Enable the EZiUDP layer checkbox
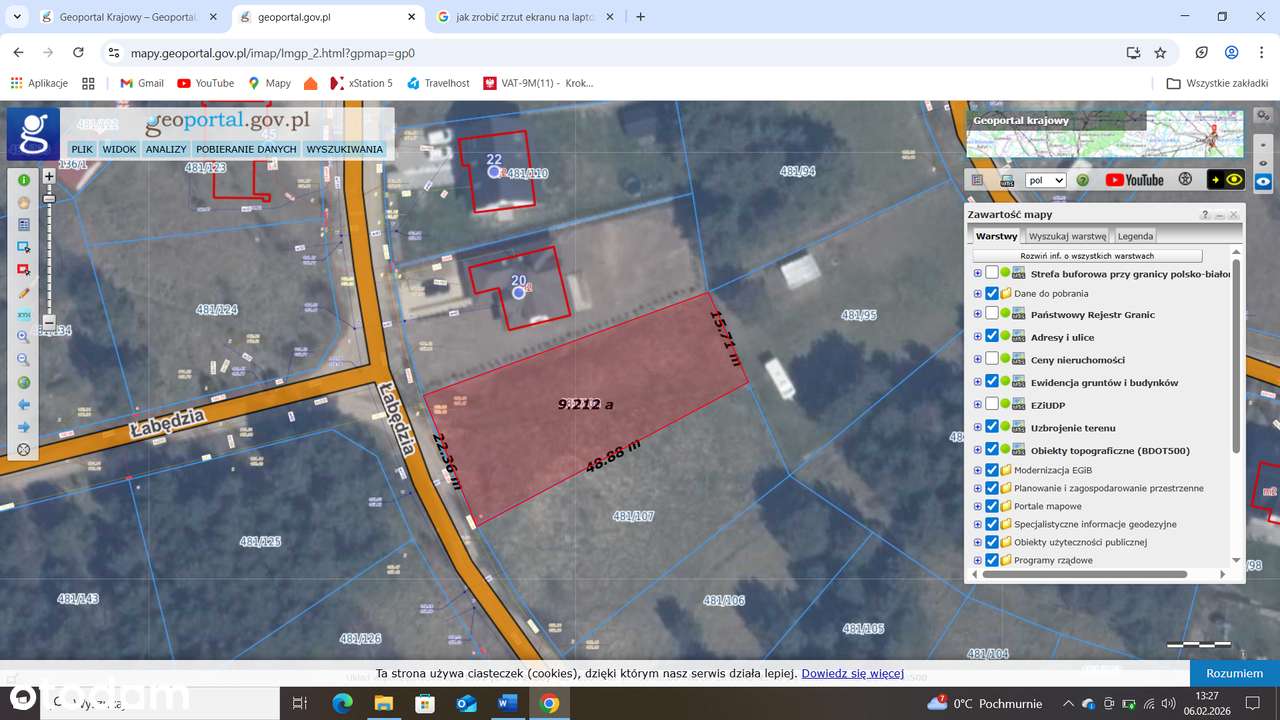The image size is (1280, 720). tap(992, 404)
